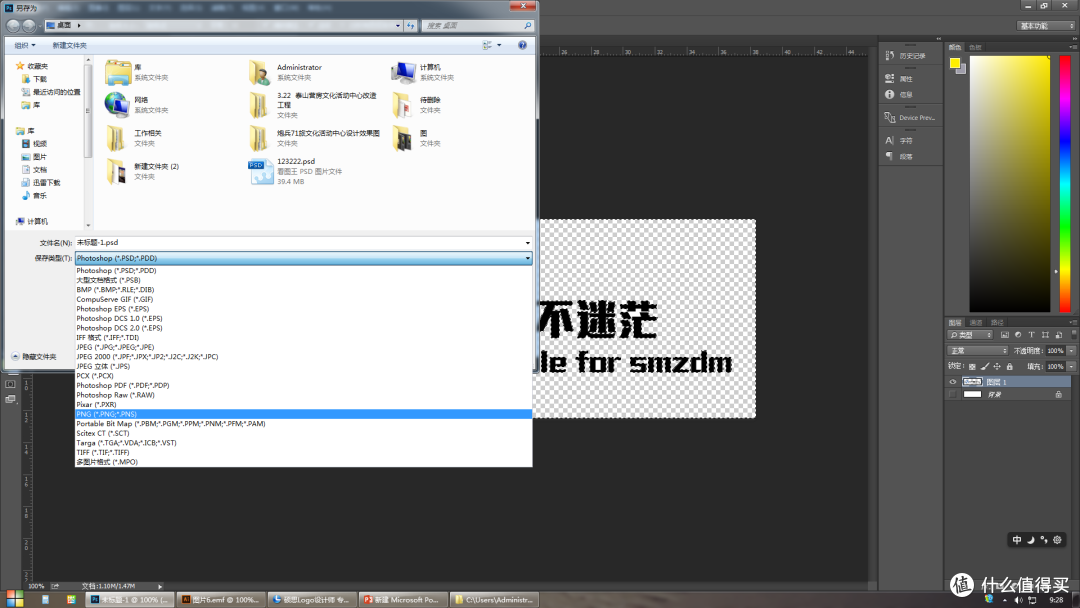Click the Back arrow in Save As dialog
This screenshot has height=608, width=1080.
(12, 25)
